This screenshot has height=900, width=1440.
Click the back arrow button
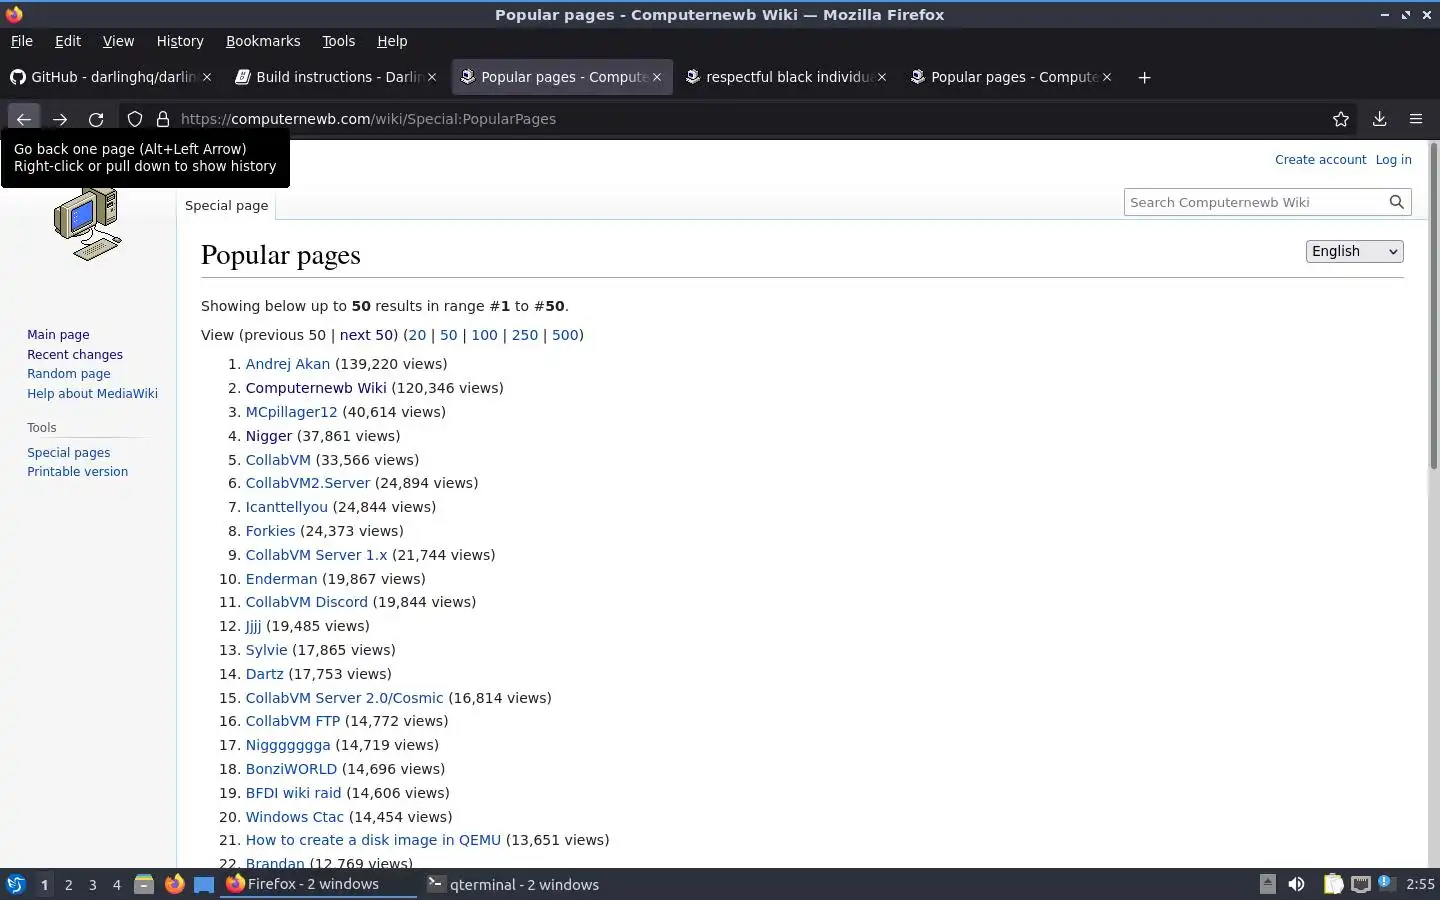coord(24,119)
